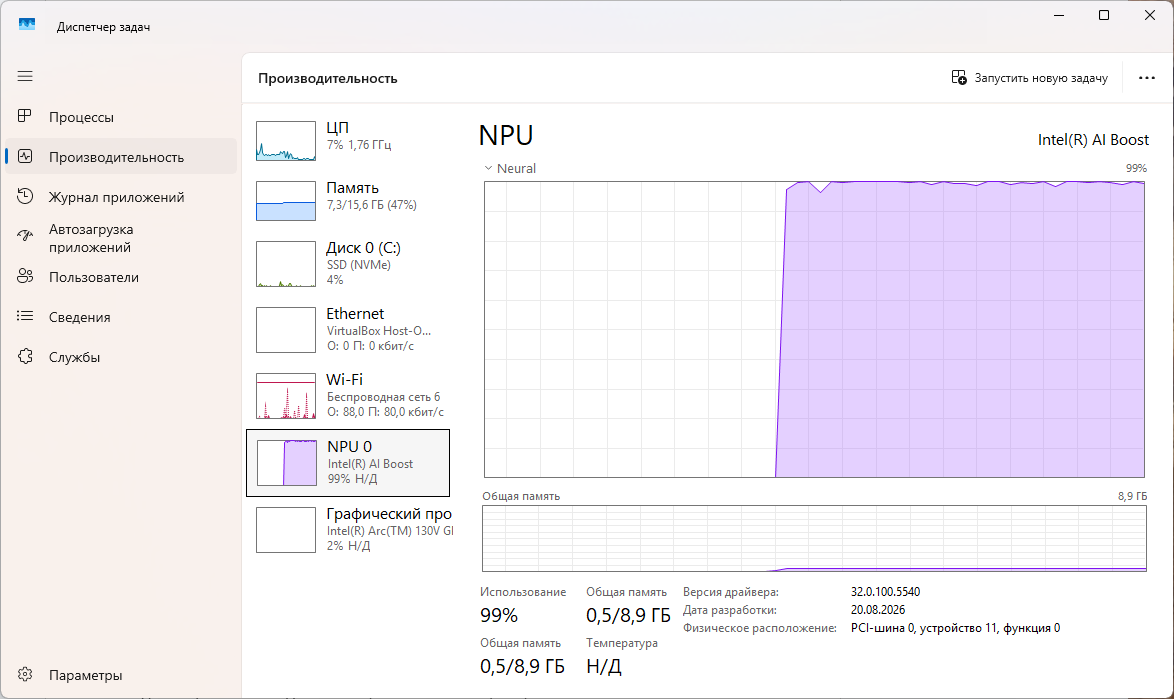Expand the Neural graph selector chevron
1174x699 pixels.
[x=488, y=168]
